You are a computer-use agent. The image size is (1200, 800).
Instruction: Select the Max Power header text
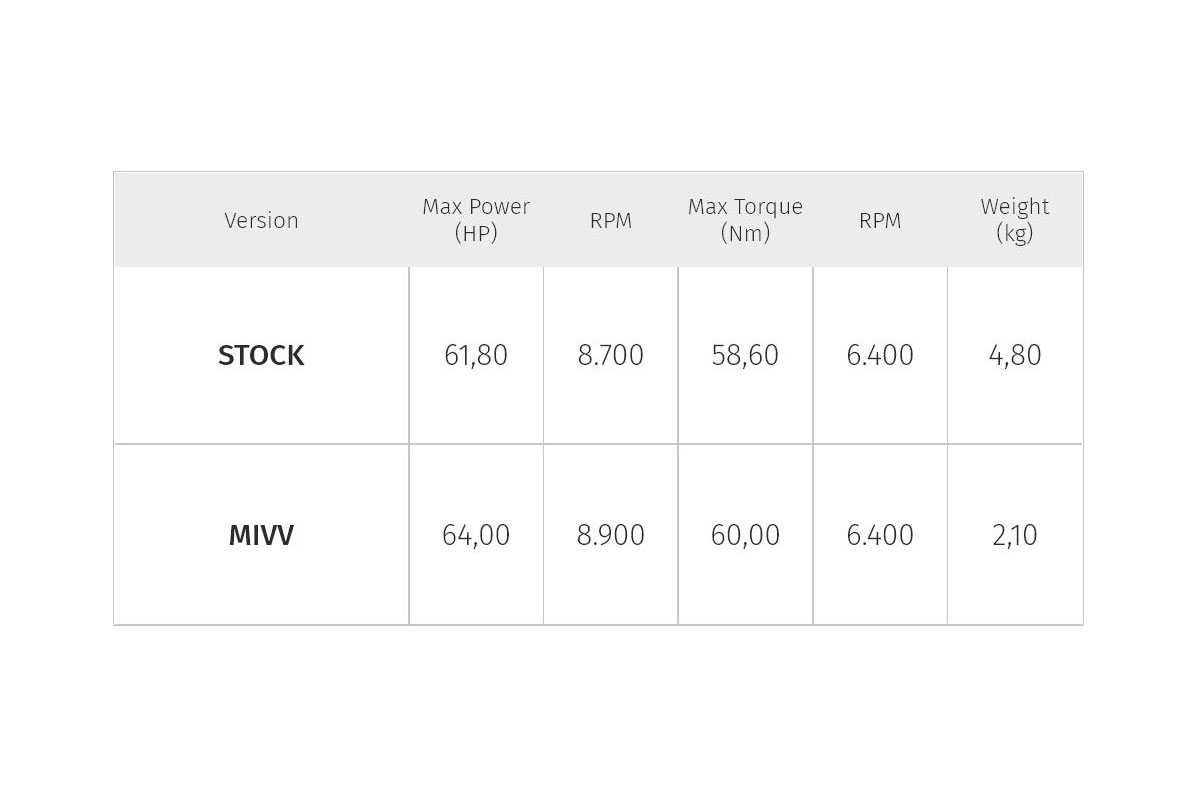(476, 207)
